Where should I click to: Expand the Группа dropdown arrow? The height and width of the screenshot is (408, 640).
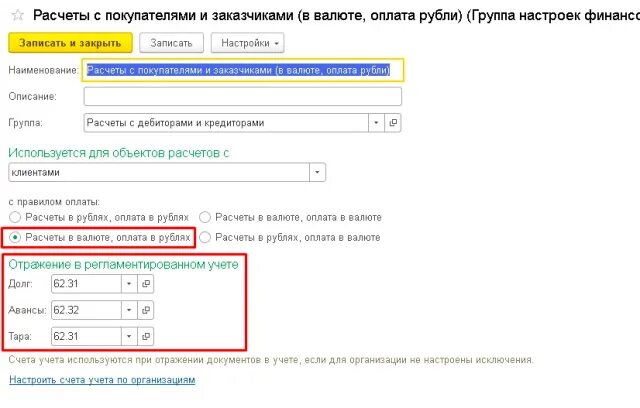(376, 123)
